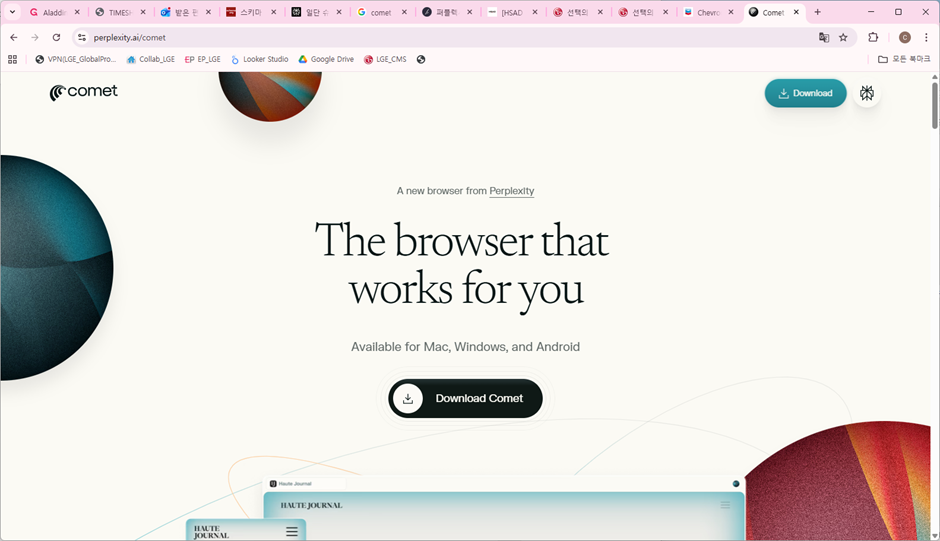Close the [HSAD tab
The image size is (940, 541).
(535, 12)
